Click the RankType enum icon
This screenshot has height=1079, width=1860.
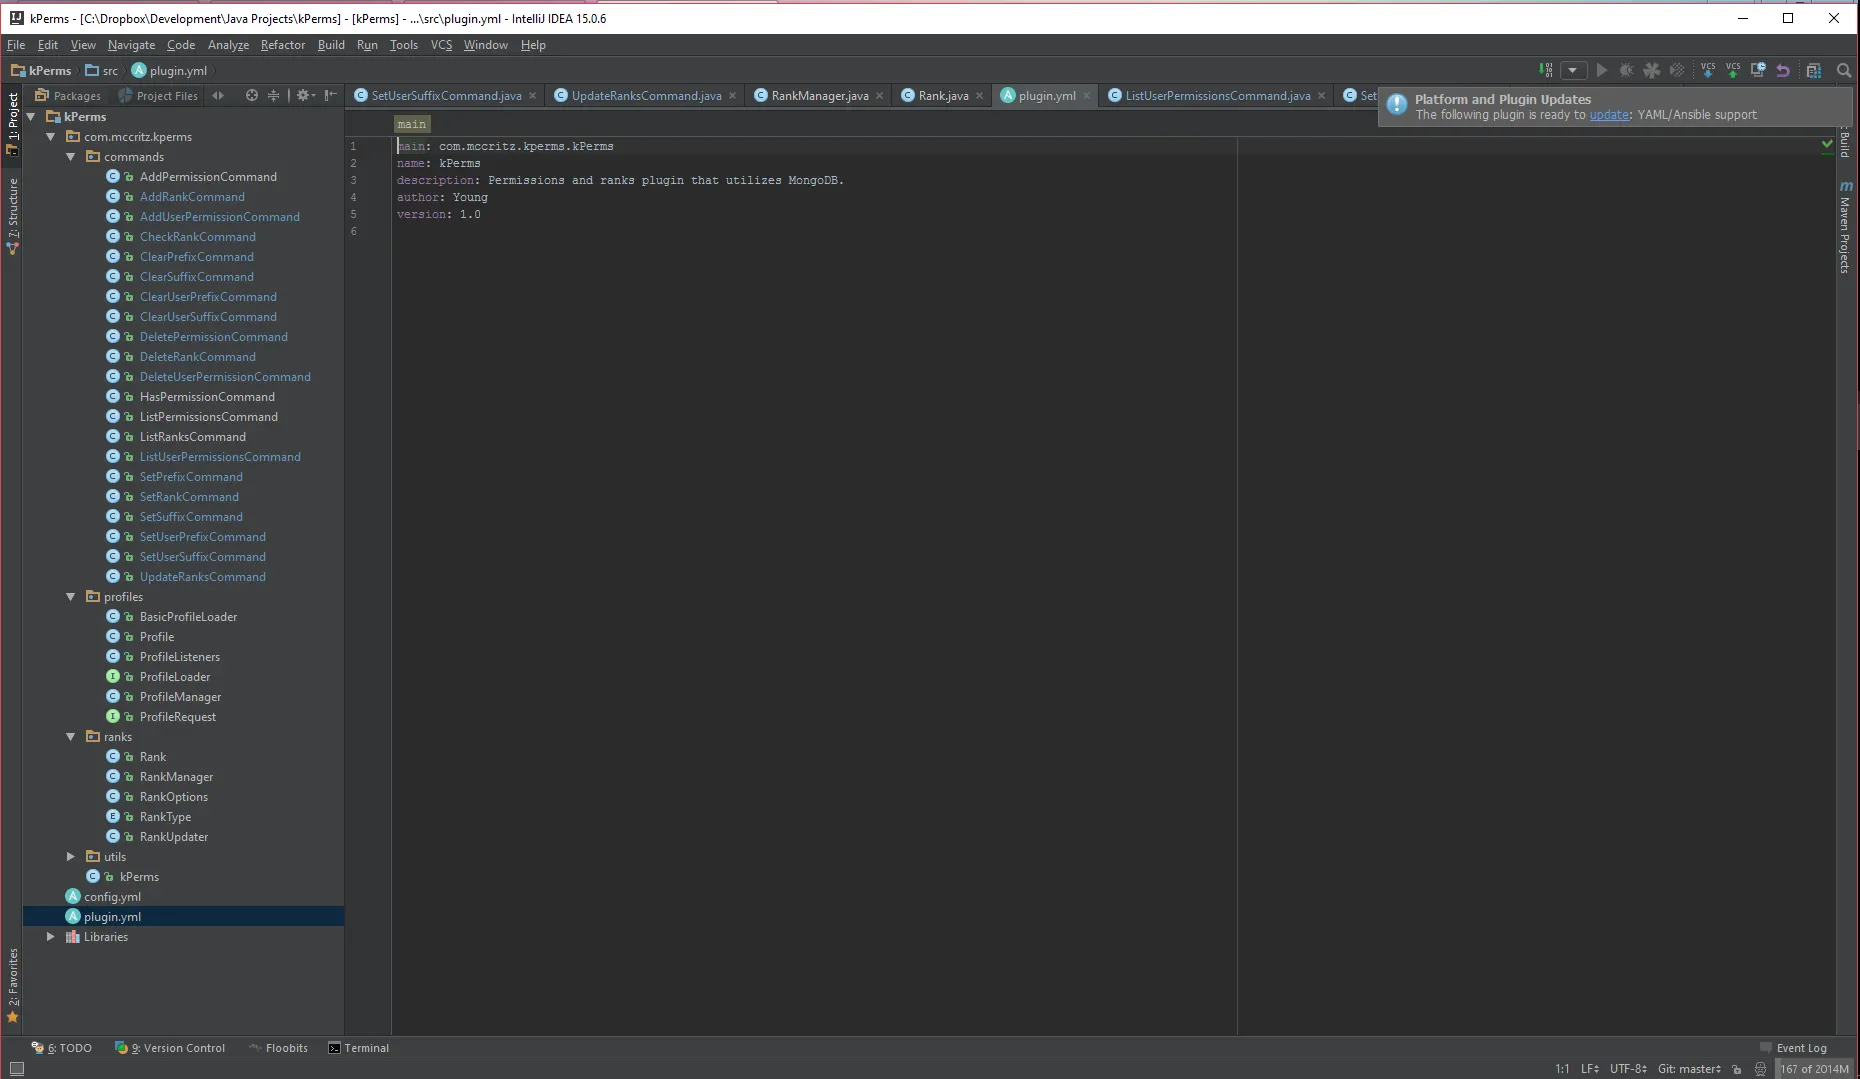pos(113,817)
